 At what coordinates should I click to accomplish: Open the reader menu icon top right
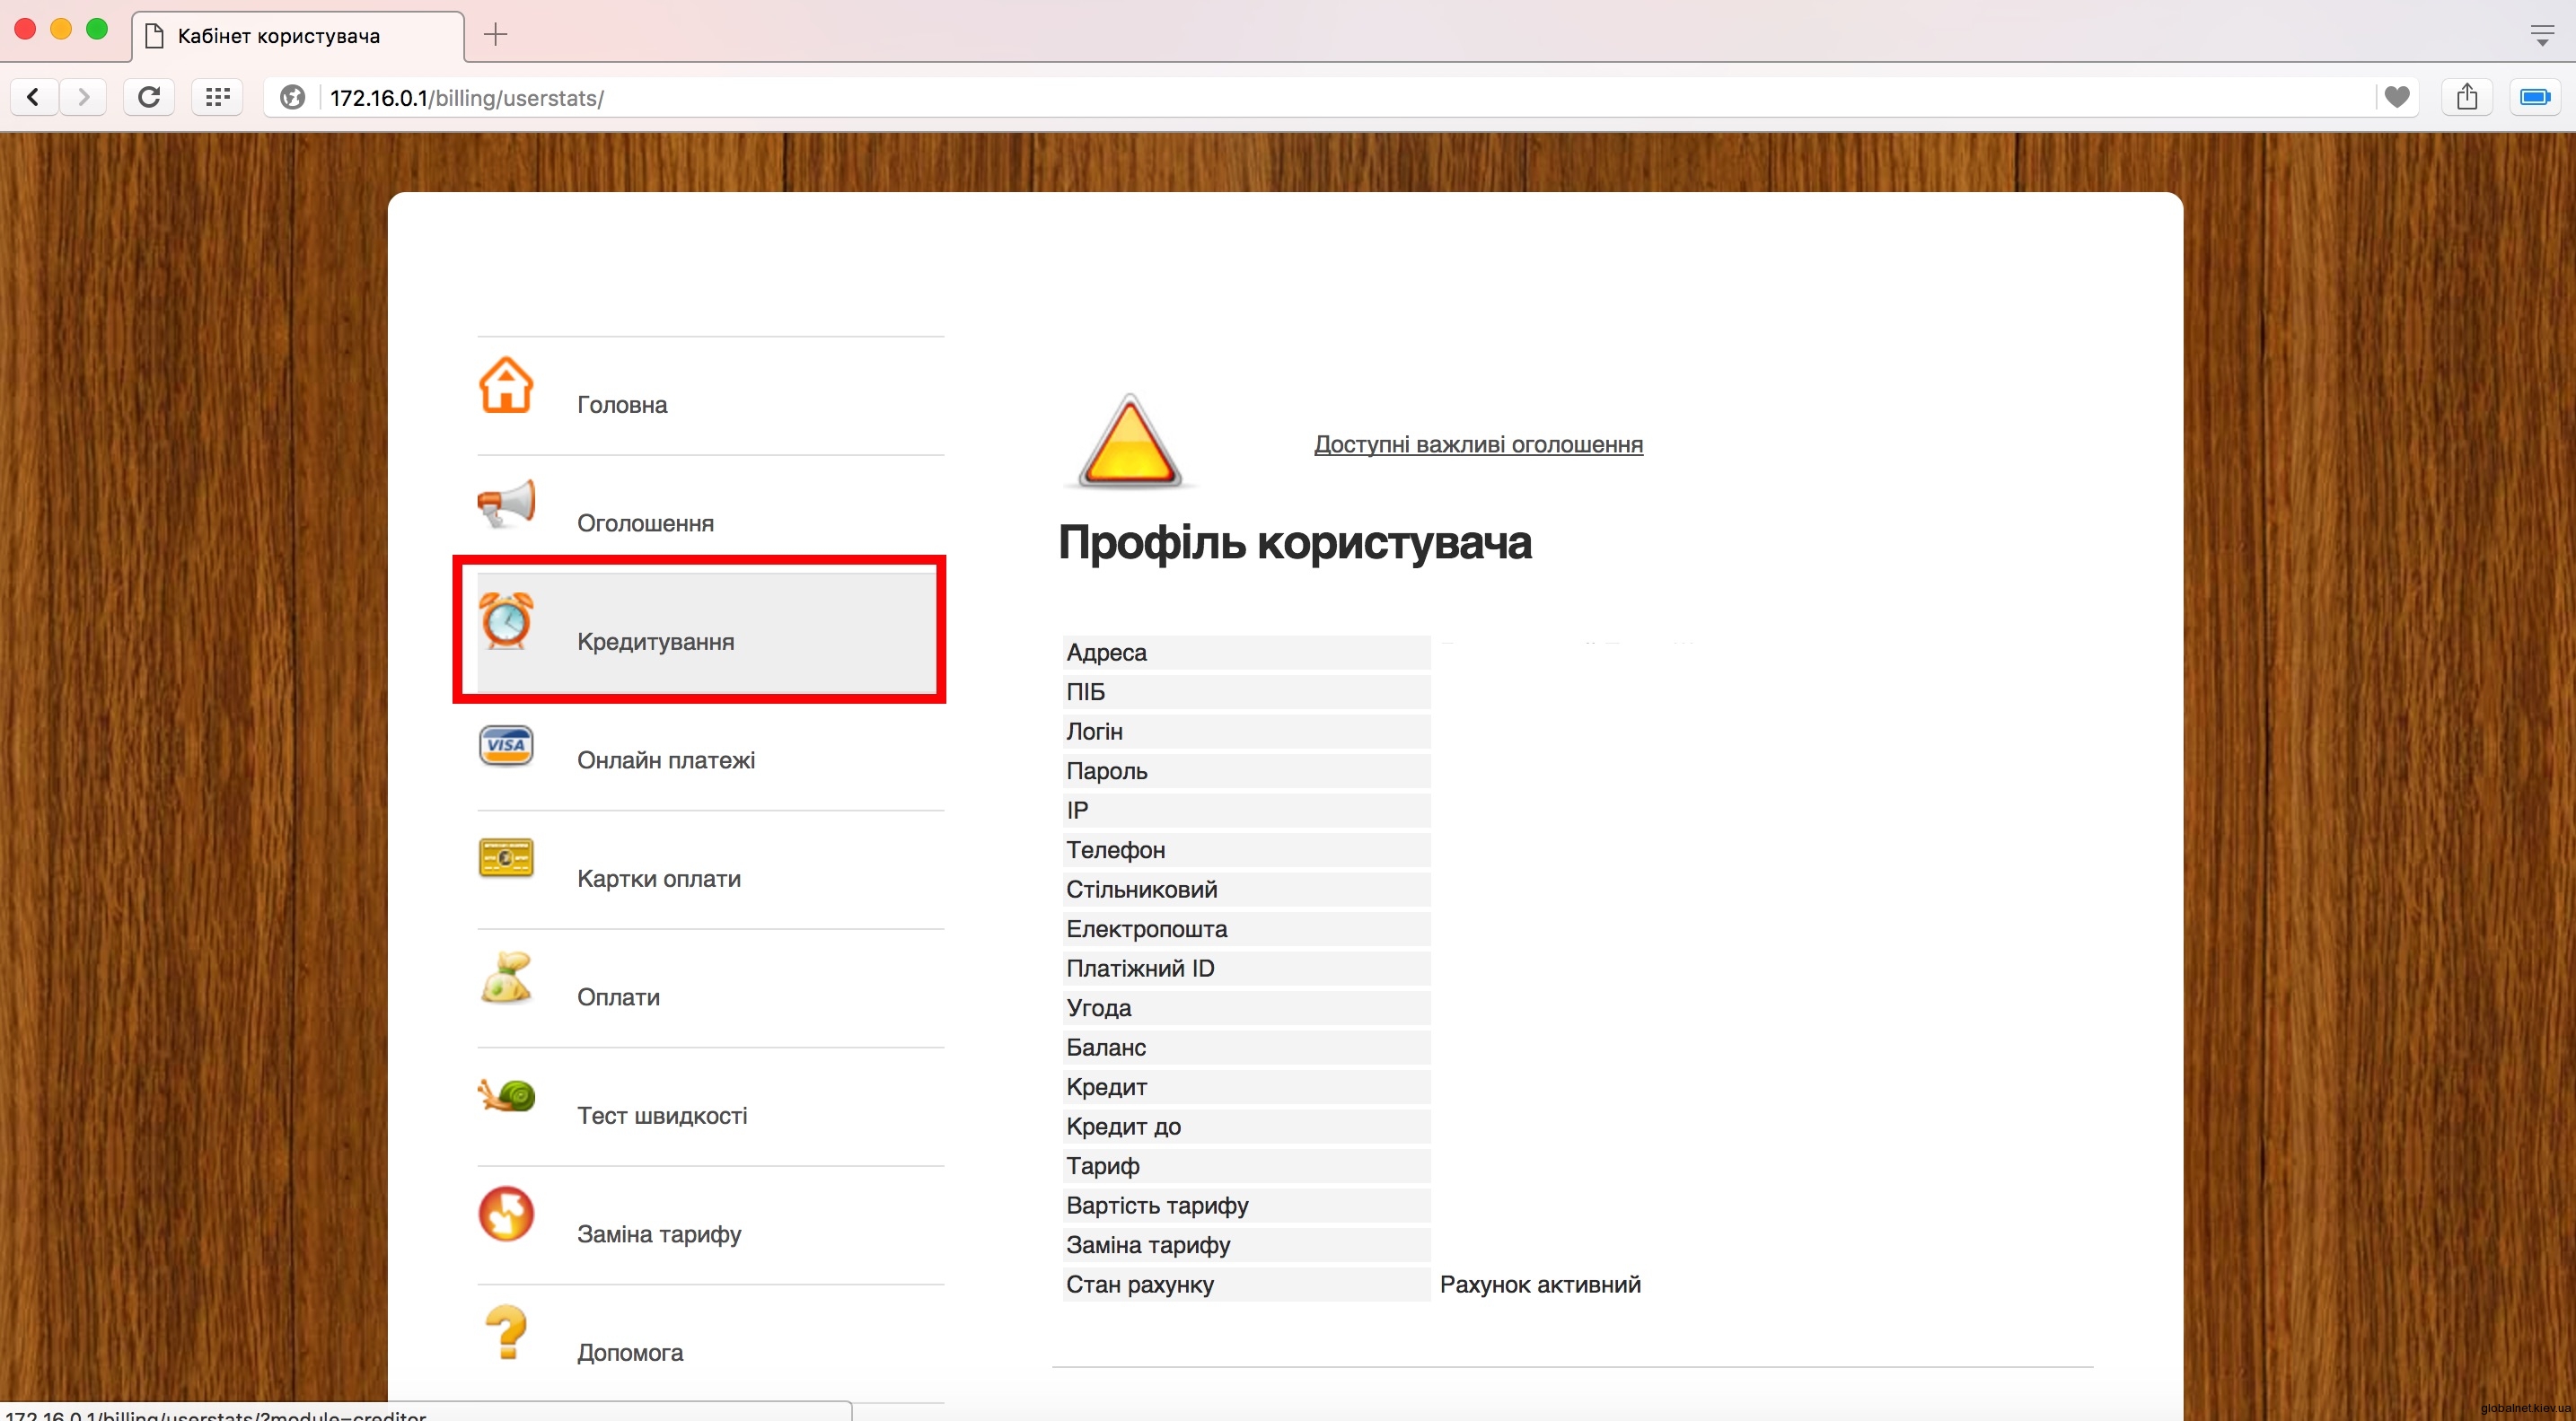[2541, 35]
